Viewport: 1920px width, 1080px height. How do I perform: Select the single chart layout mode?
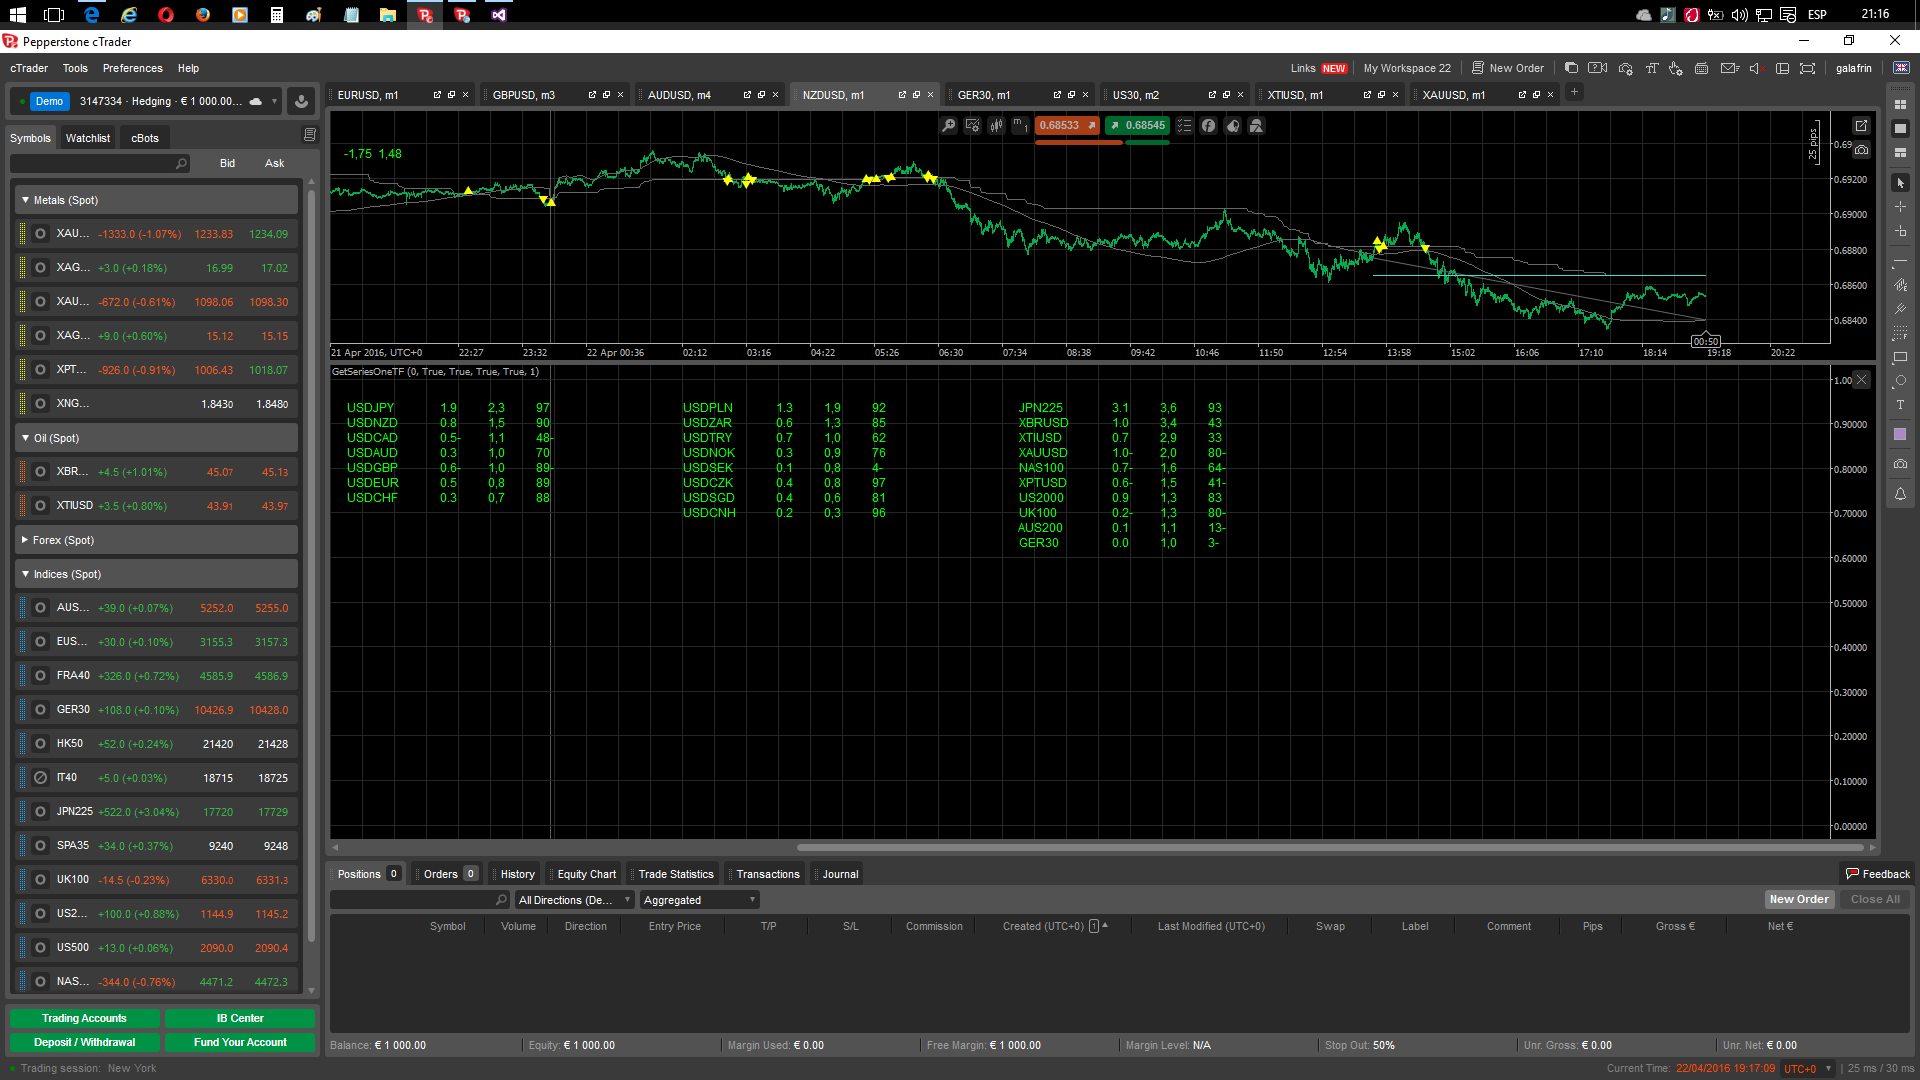pos(1900,128)
